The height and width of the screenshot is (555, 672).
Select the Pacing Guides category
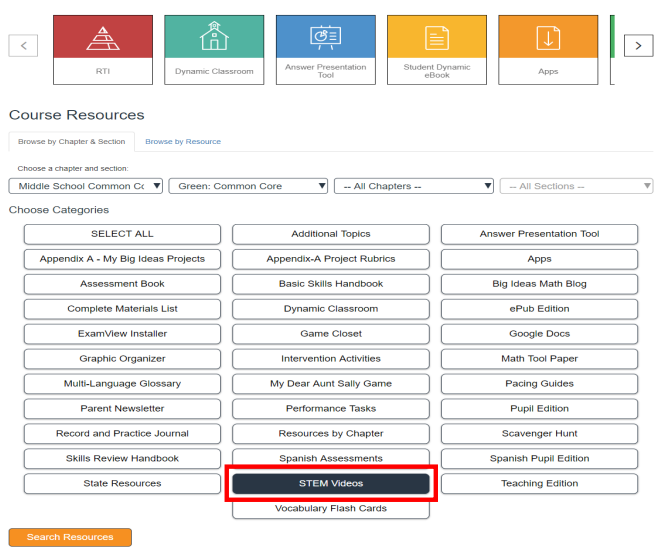click(540, 384)
